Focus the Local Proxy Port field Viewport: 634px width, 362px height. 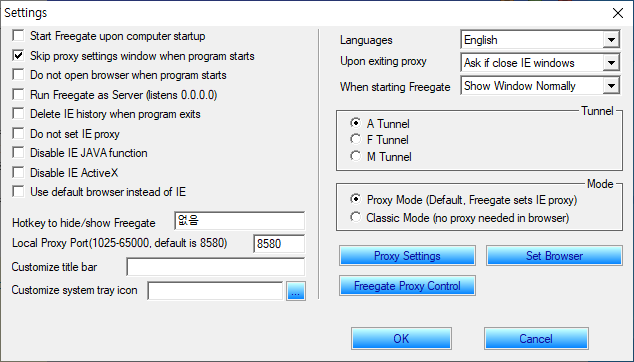[279, 243]
